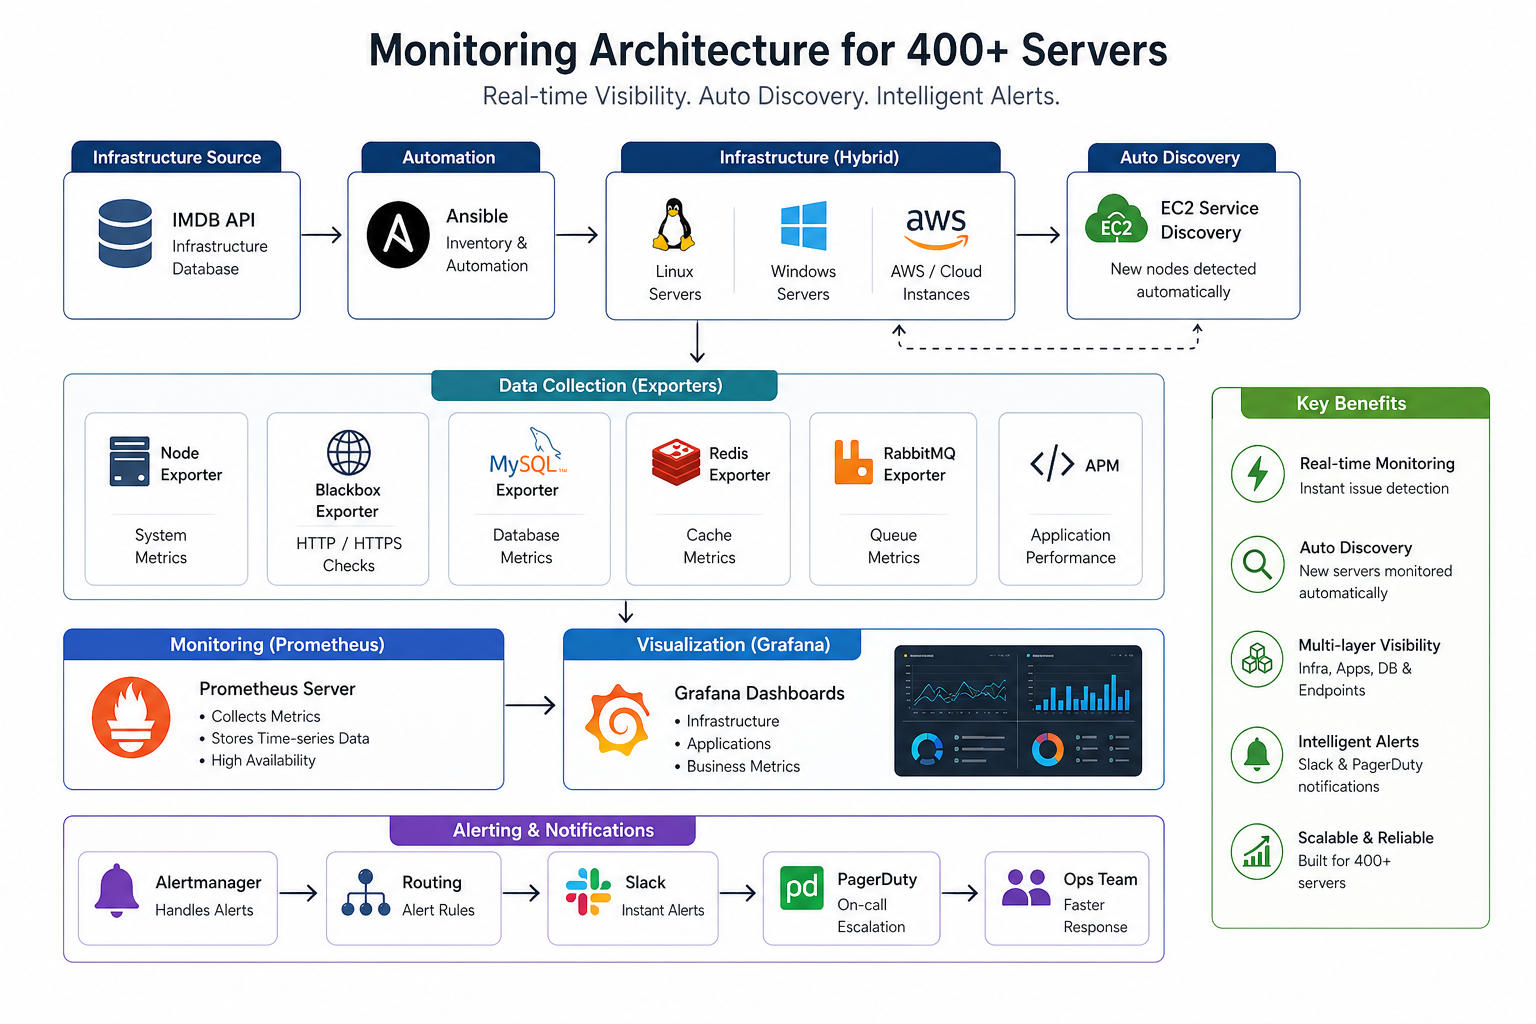Click the Node Exporter server icon

130,461
